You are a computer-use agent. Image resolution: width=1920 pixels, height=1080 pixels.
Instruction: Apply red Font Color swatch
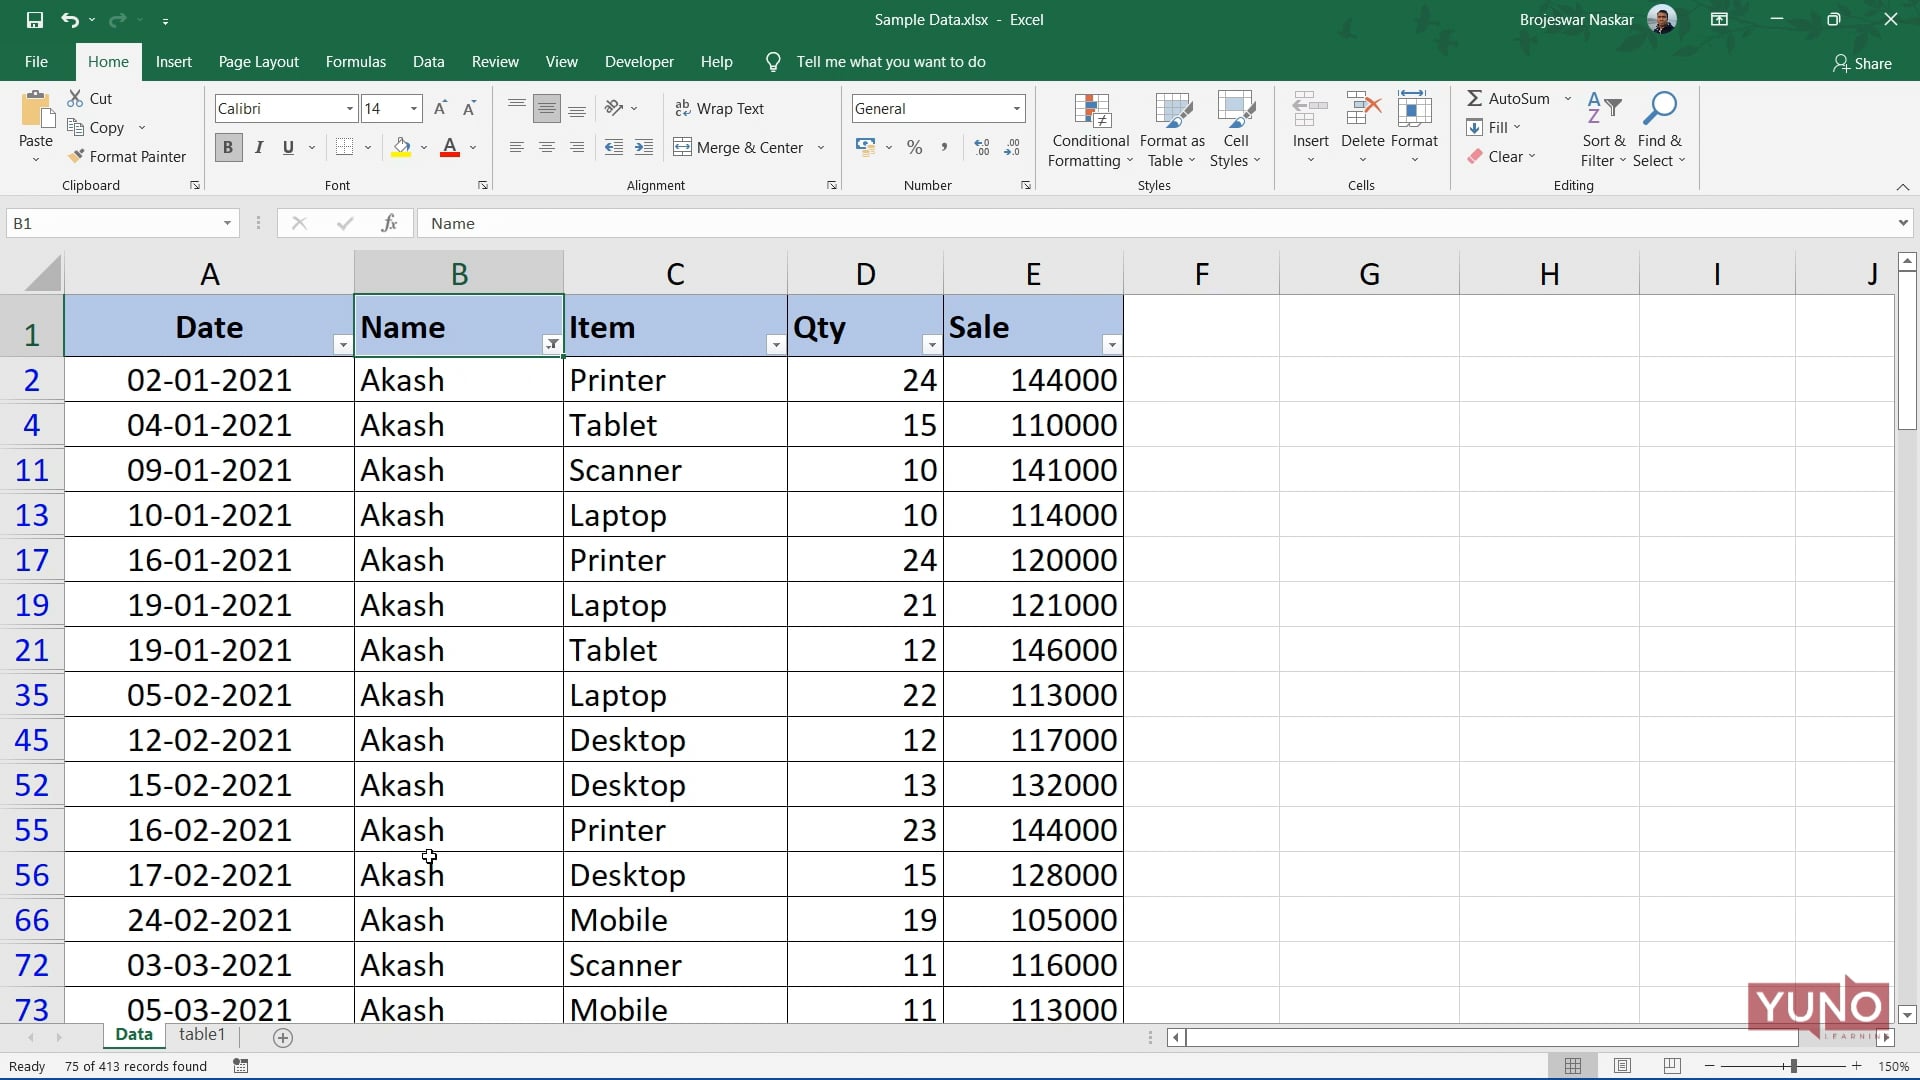pyautogui.click(x=450, y=147)
